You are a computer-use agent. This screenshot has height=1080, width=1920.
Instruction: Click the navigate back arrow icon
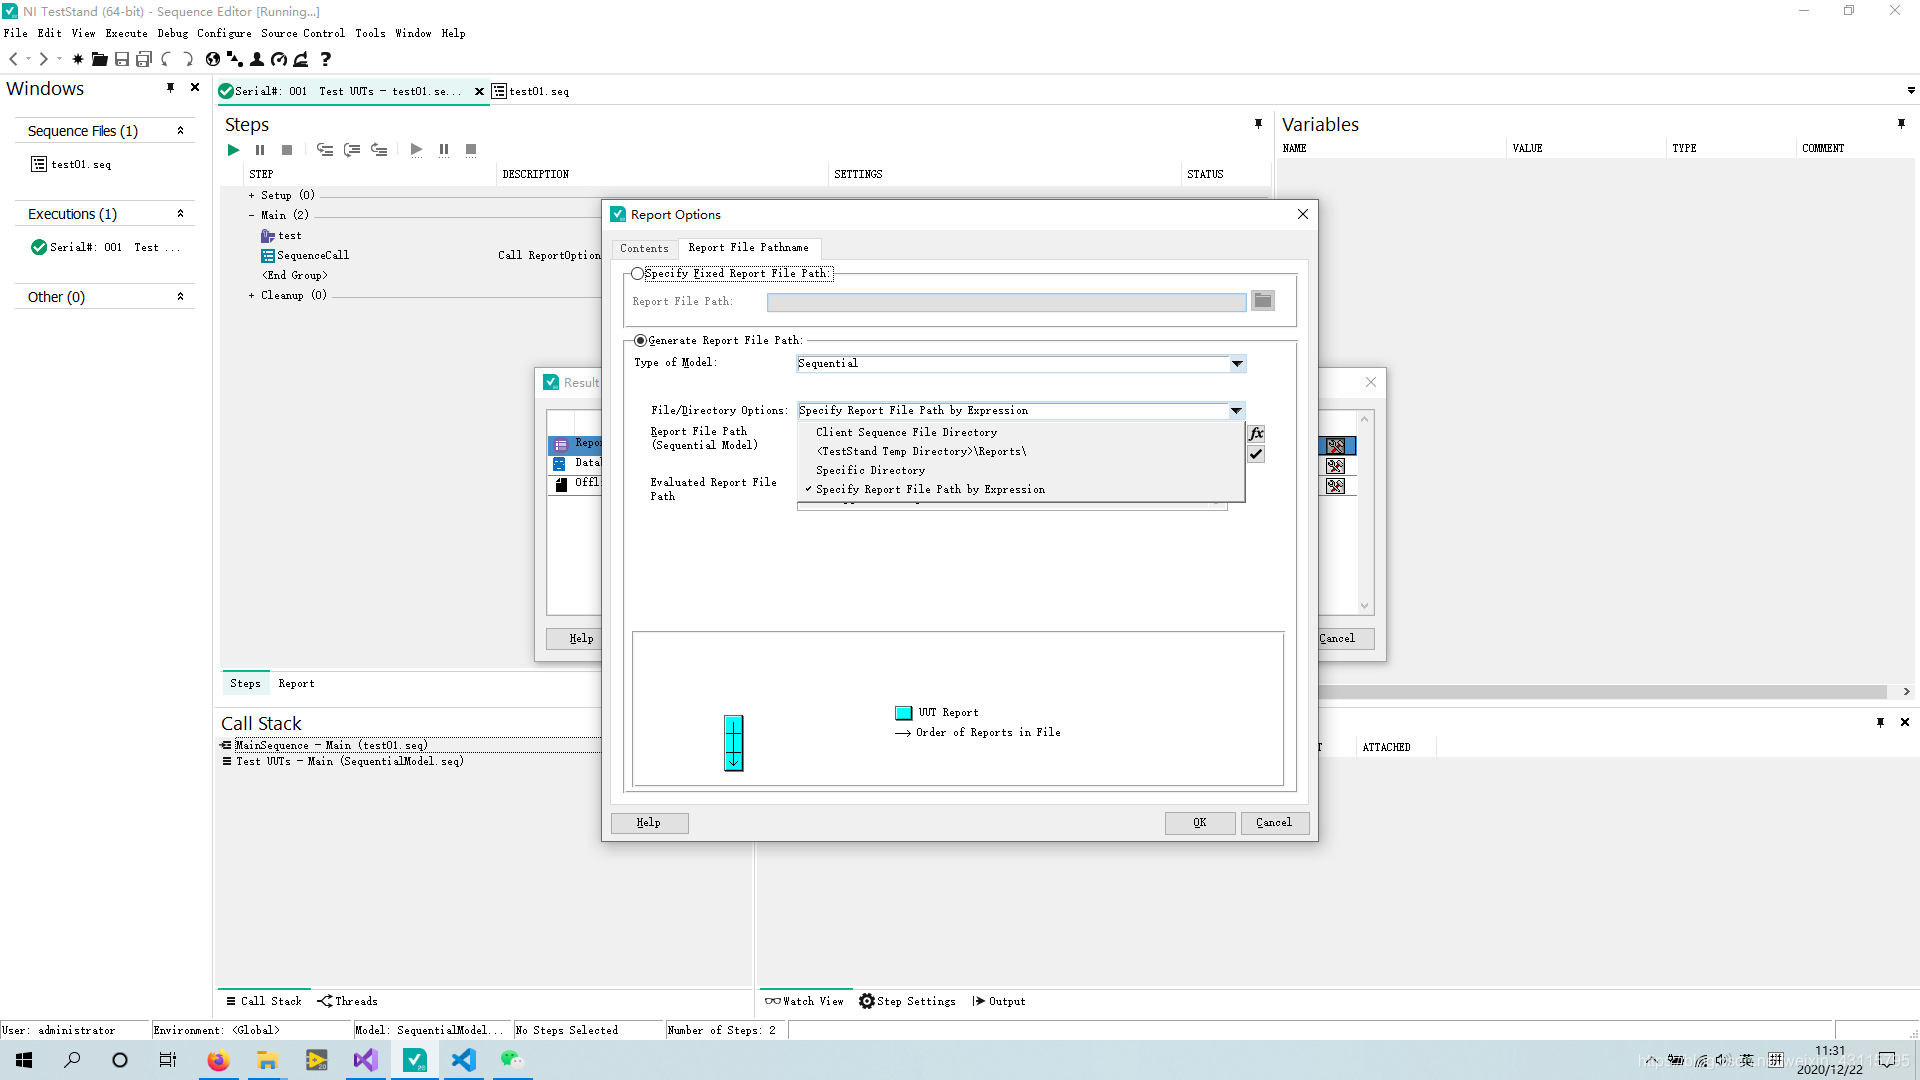tap(14, 59)
